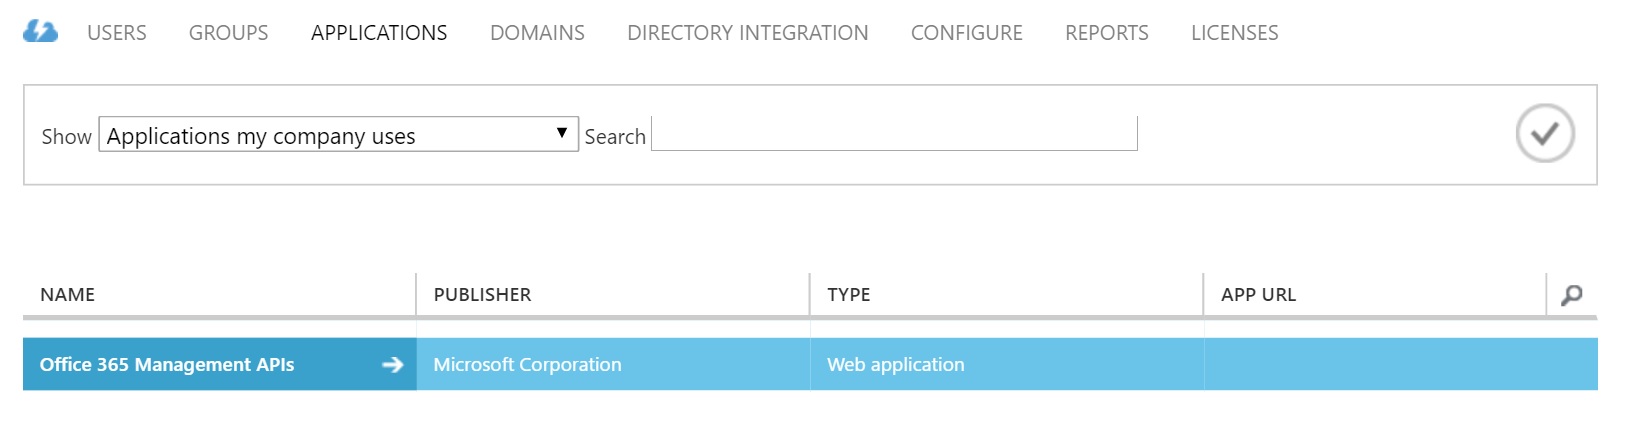Screen dimensions: 1631x436
Task: Expand the Show applications dropdown
Action: (339, 135)
